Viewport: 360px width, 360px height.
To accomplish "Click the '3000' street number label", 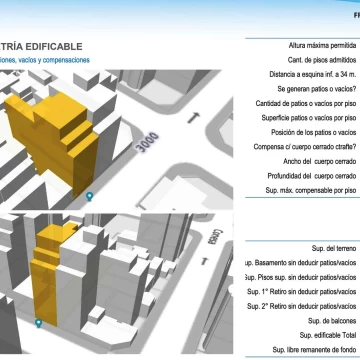I will [148, 143].
